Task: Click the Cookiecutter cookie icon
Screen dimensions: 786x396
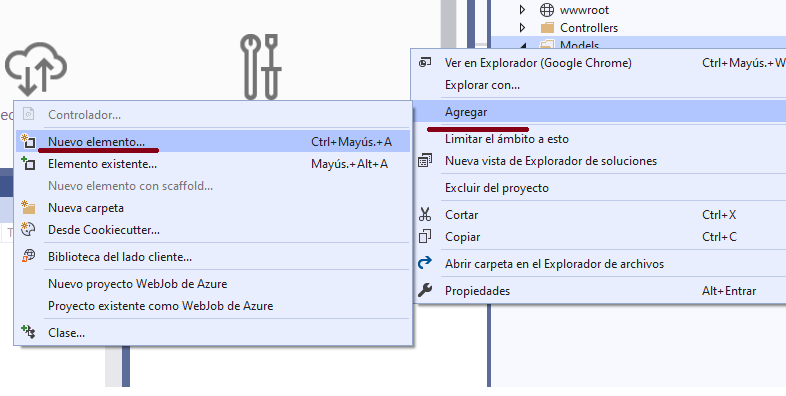Action: tap(28, 230)
